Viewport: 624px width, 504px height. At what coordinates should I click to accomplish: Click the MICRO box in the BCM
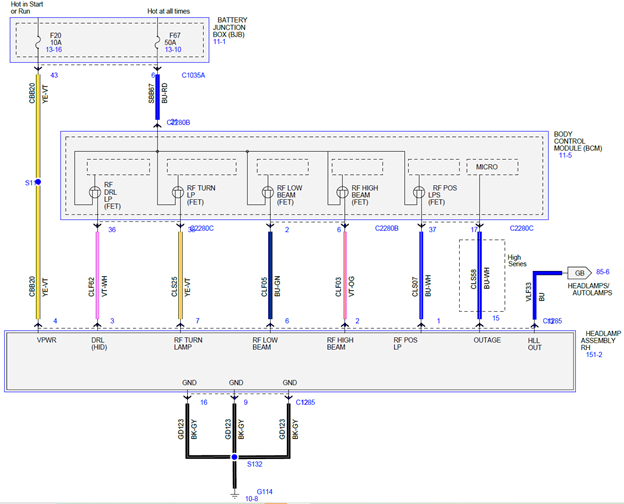492,167
